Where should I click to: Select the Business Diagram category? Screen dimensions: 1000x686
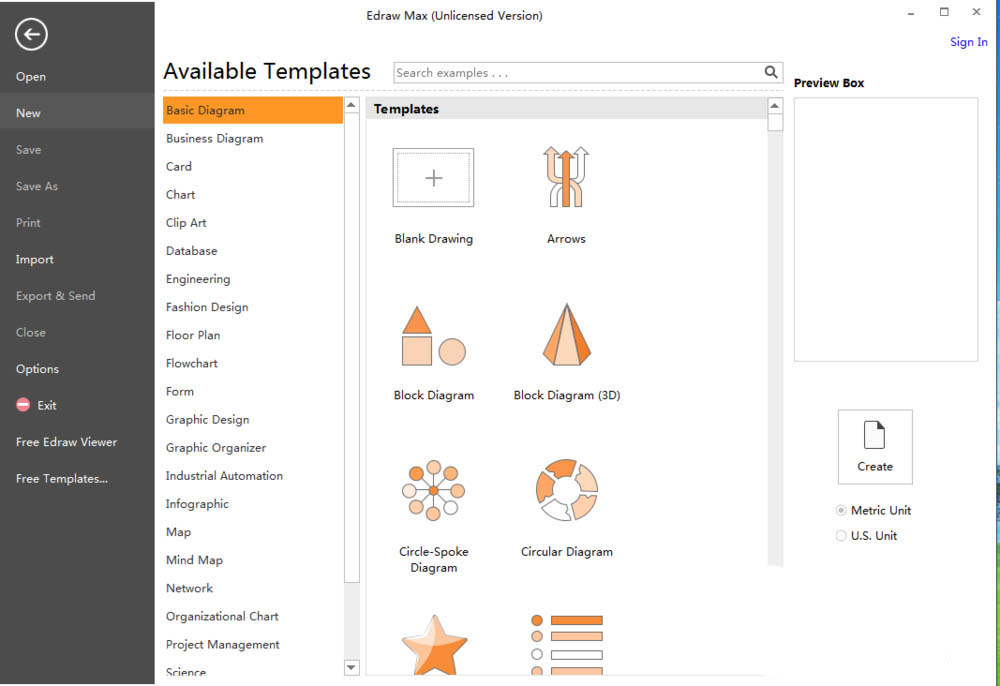pyautogui.click(x=253, y=138)
